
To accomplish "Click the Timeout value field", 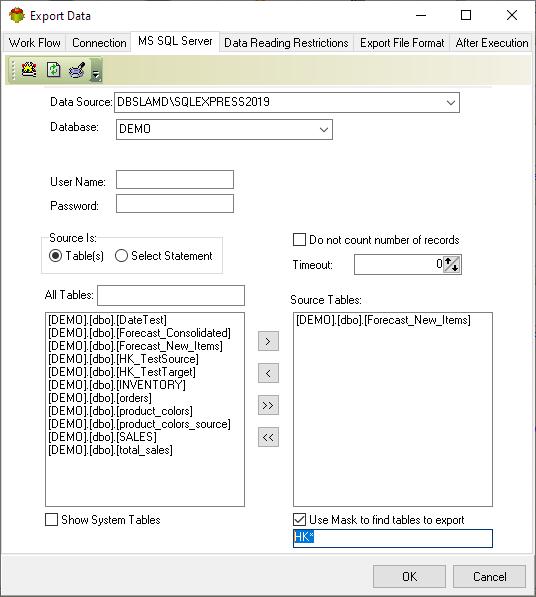I will (399, 264).
